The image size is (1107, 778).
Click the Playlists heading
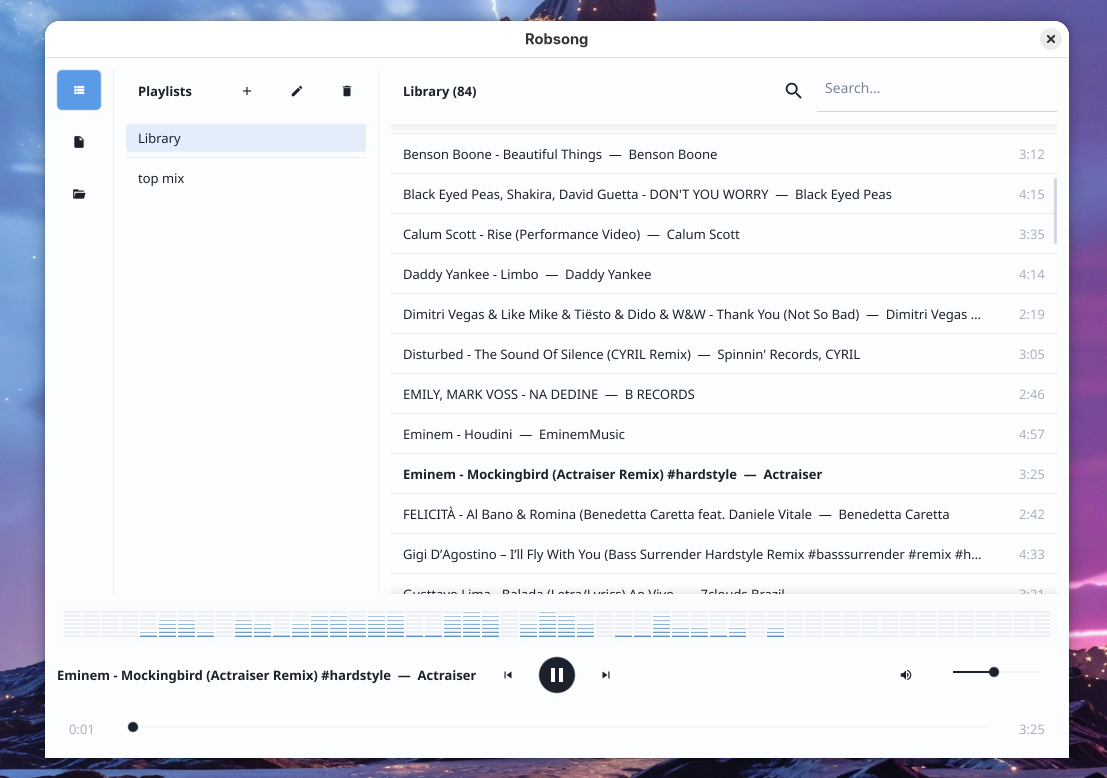point(164,91)
